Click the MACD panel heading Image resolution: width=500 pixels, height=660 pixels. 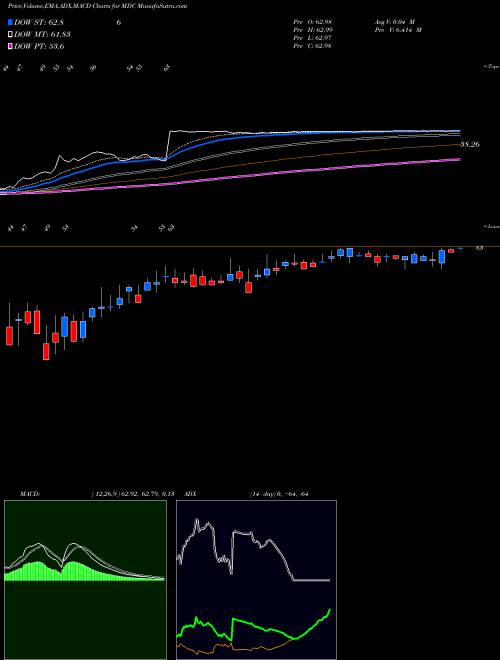tap(29, 494)
